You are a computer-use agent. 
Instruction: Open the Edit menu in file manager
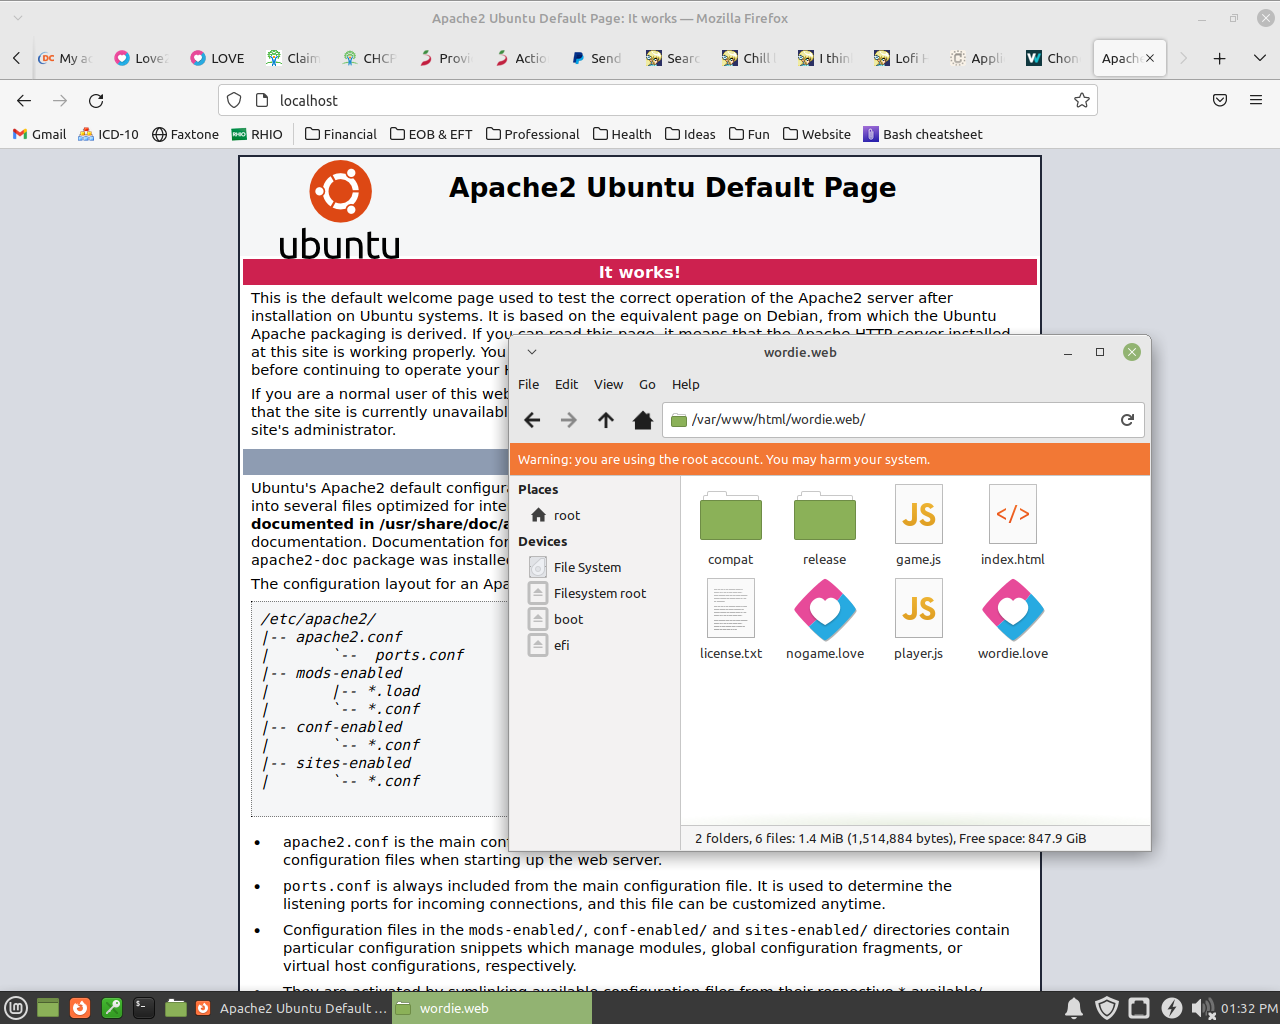point(566,384)
